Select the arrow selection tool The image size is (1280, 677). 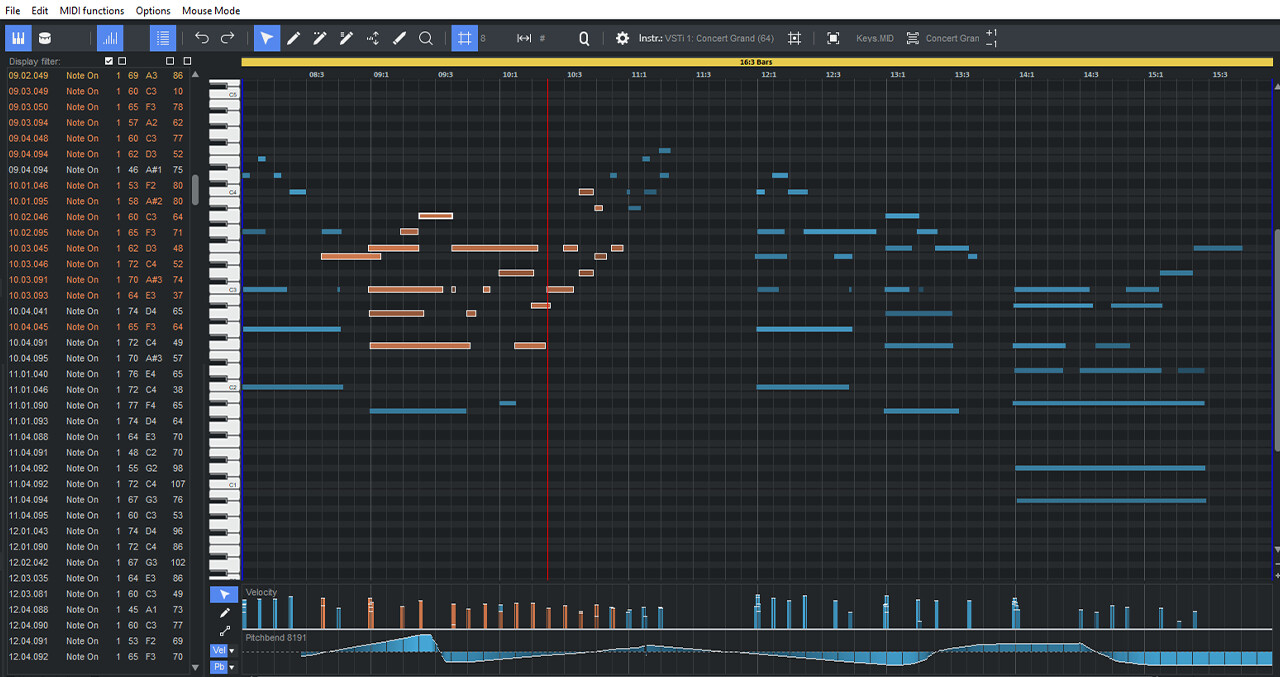[266, 38]
